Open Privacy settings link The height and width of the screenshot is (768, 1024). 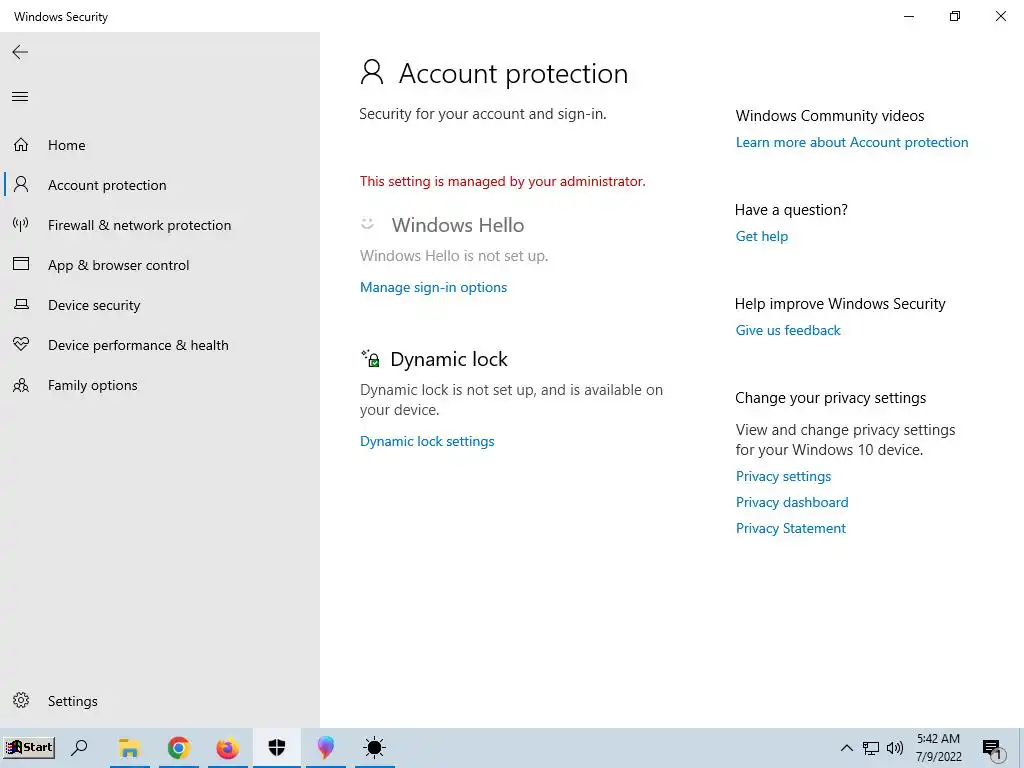click(784, 477)
